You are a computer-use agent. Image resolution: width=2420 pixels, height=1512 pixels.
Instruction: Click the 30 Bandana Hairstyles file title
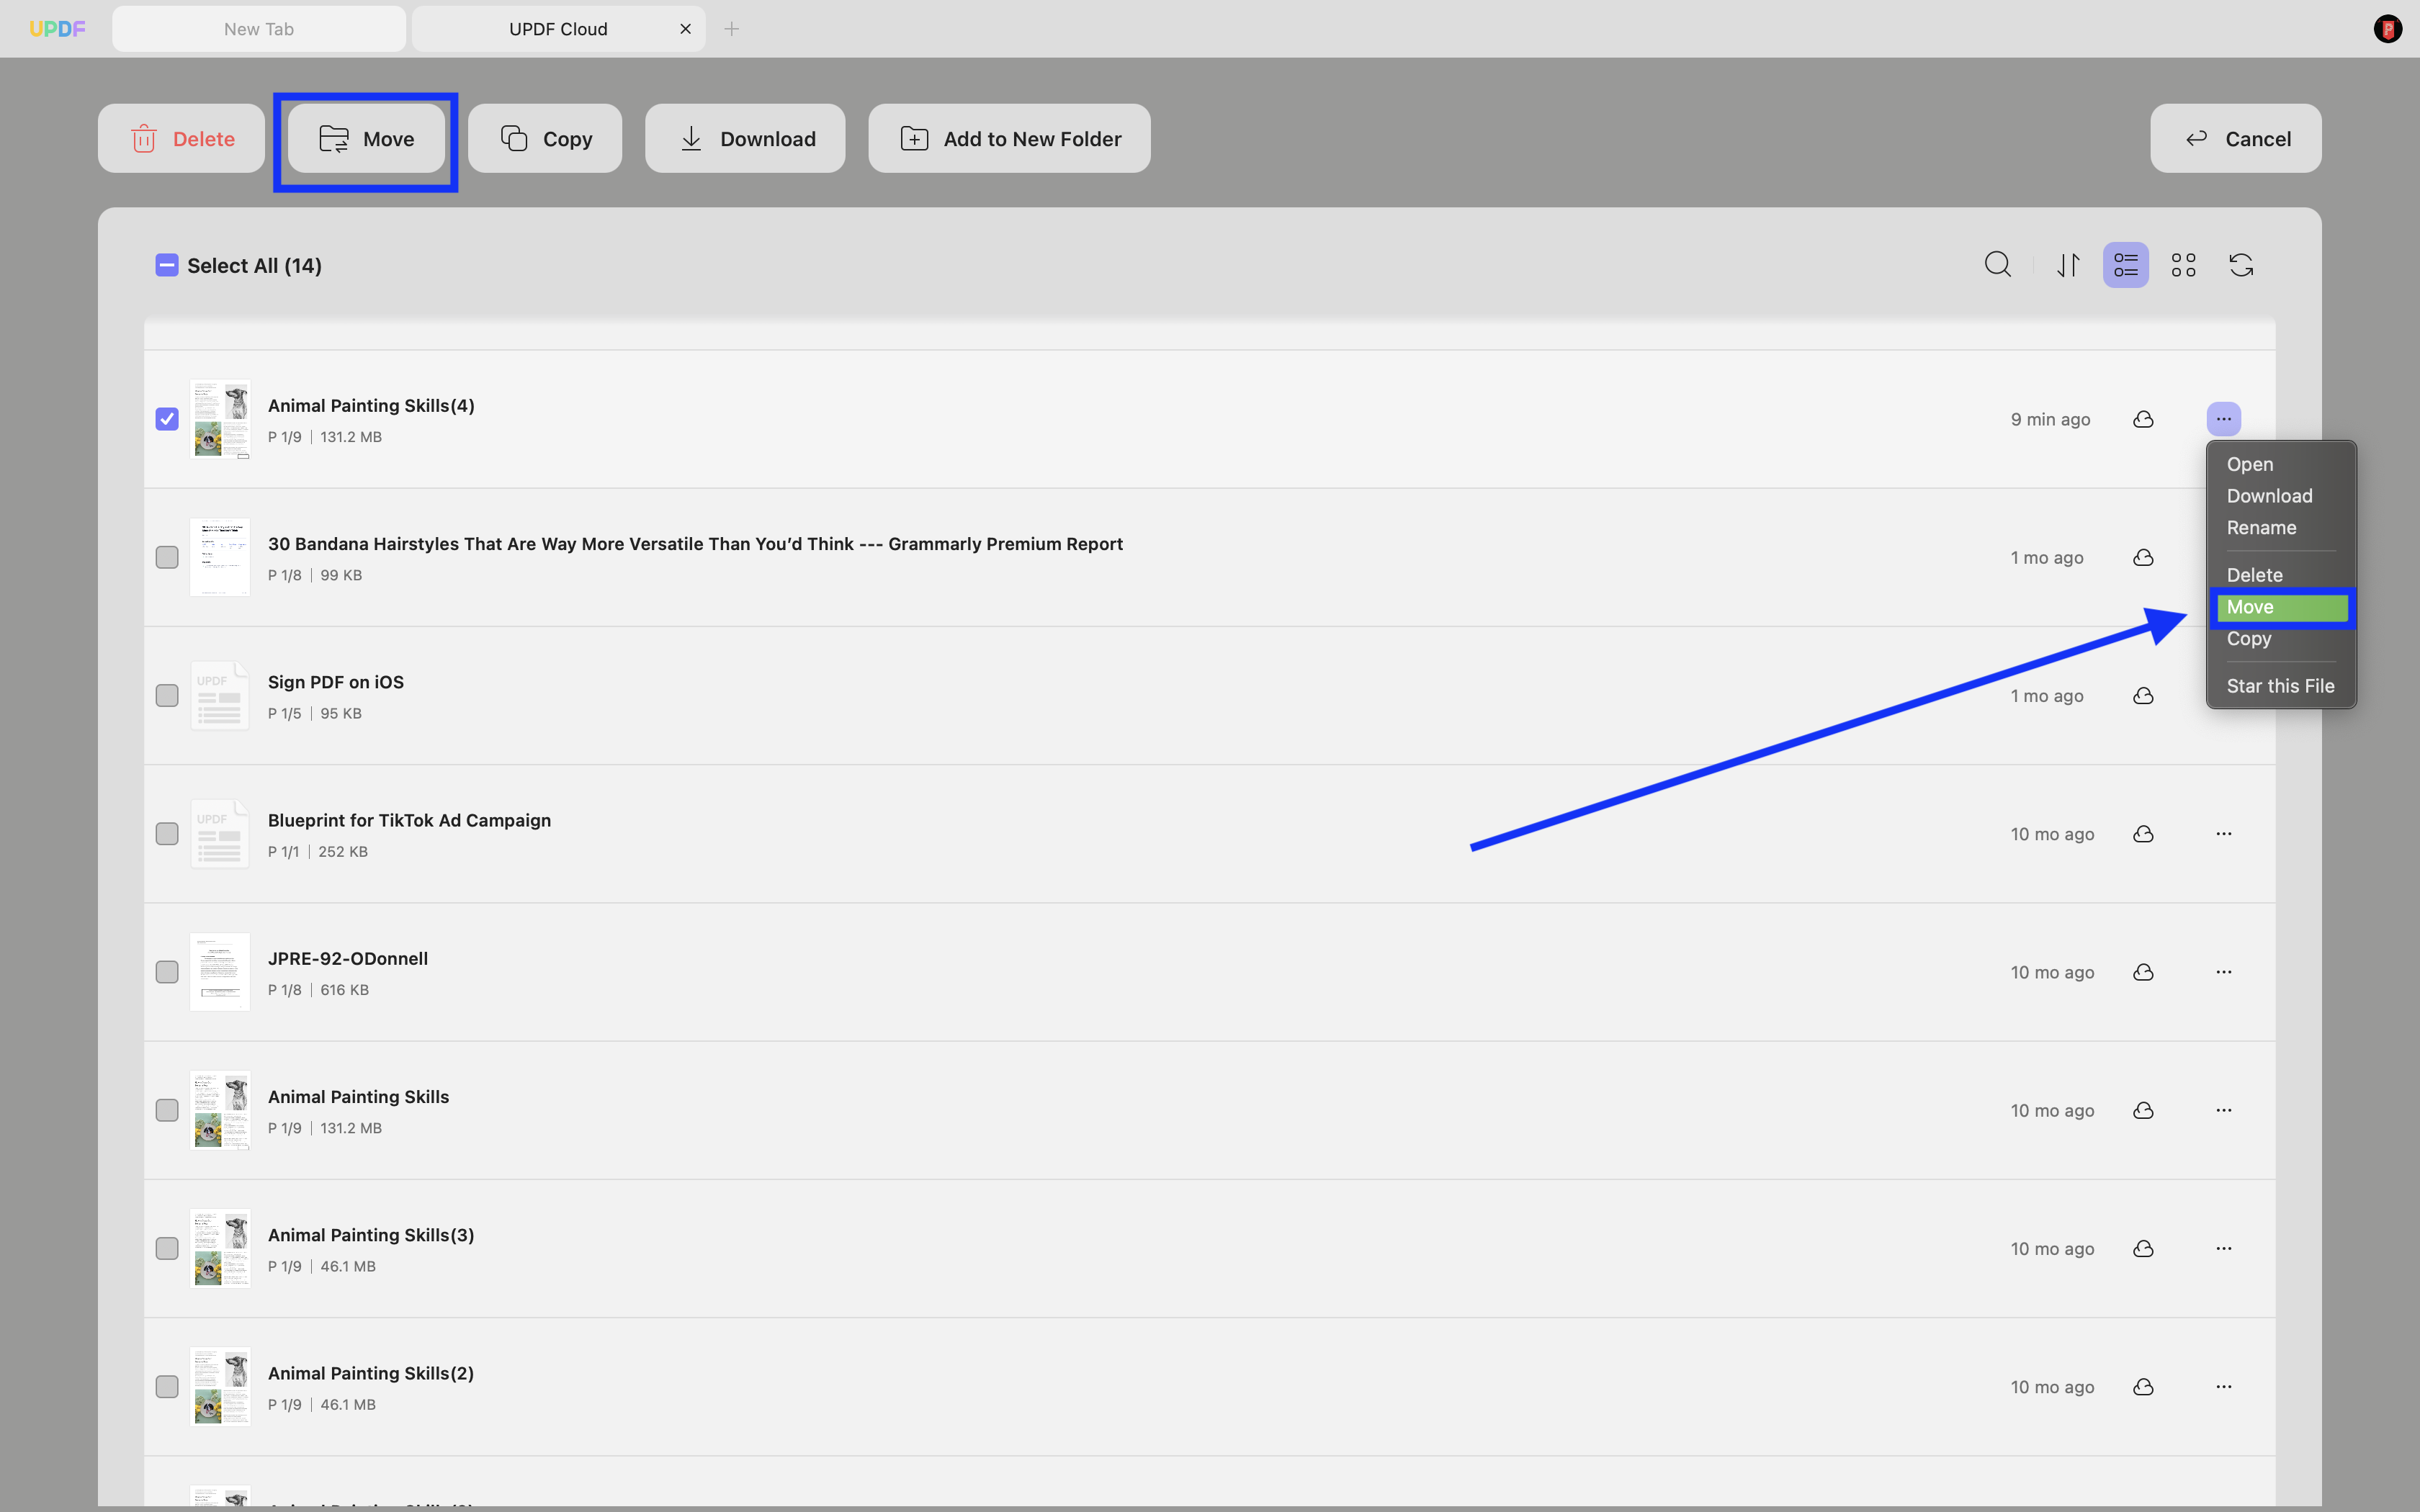(x=695, y=544)
